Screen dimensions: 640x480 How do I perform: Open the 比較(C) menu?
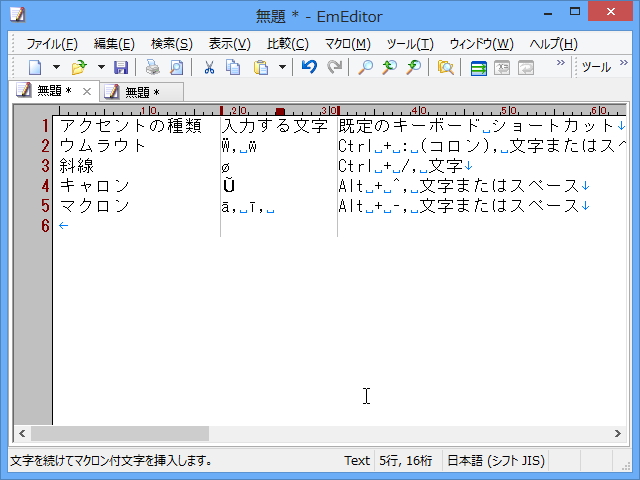pyautogui.click(x=288, y=44)
